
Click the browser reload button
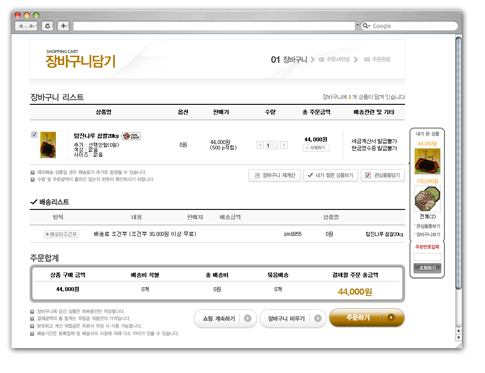48,26
